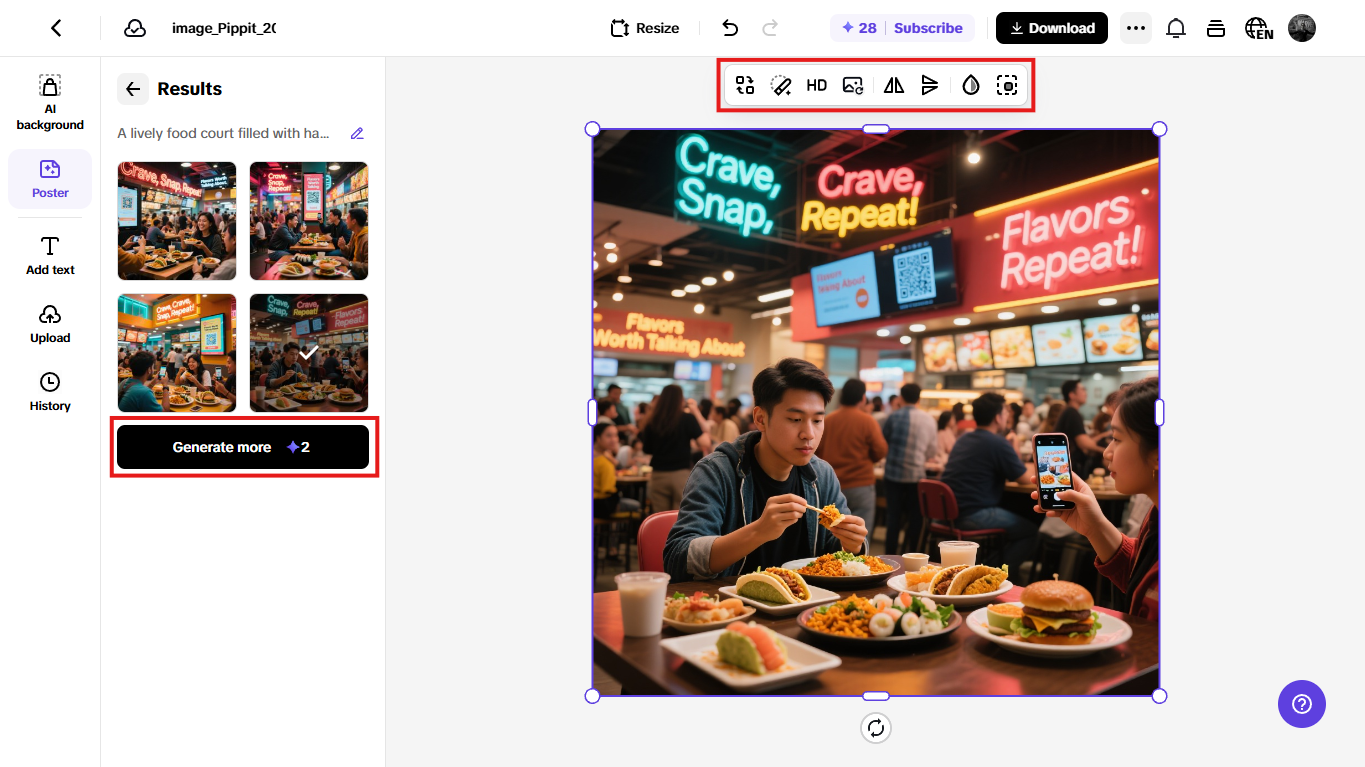Open the Upload panel
Image resolution: width=1365 pixels, height=767 pixels.
(x=50, y=323)
